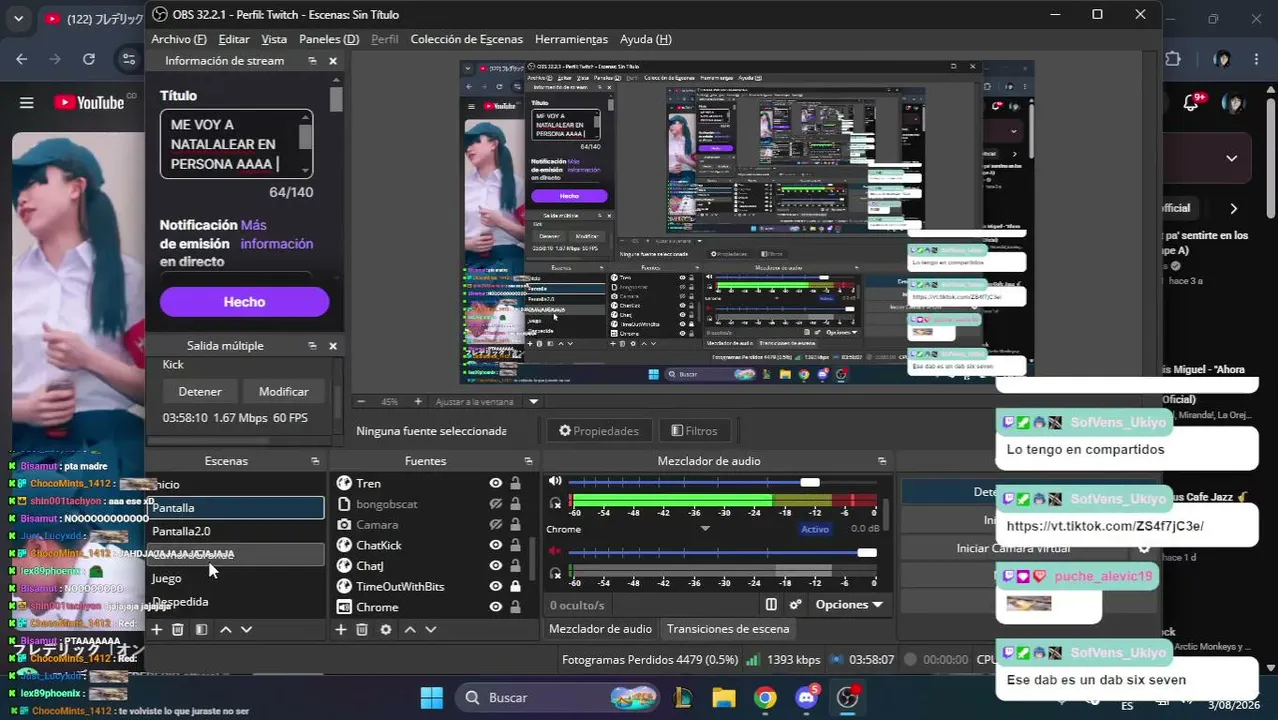The width and height of the screenshot is (1278, 720).
Task: Add a new scene with the plus icon
Action: 156,629
